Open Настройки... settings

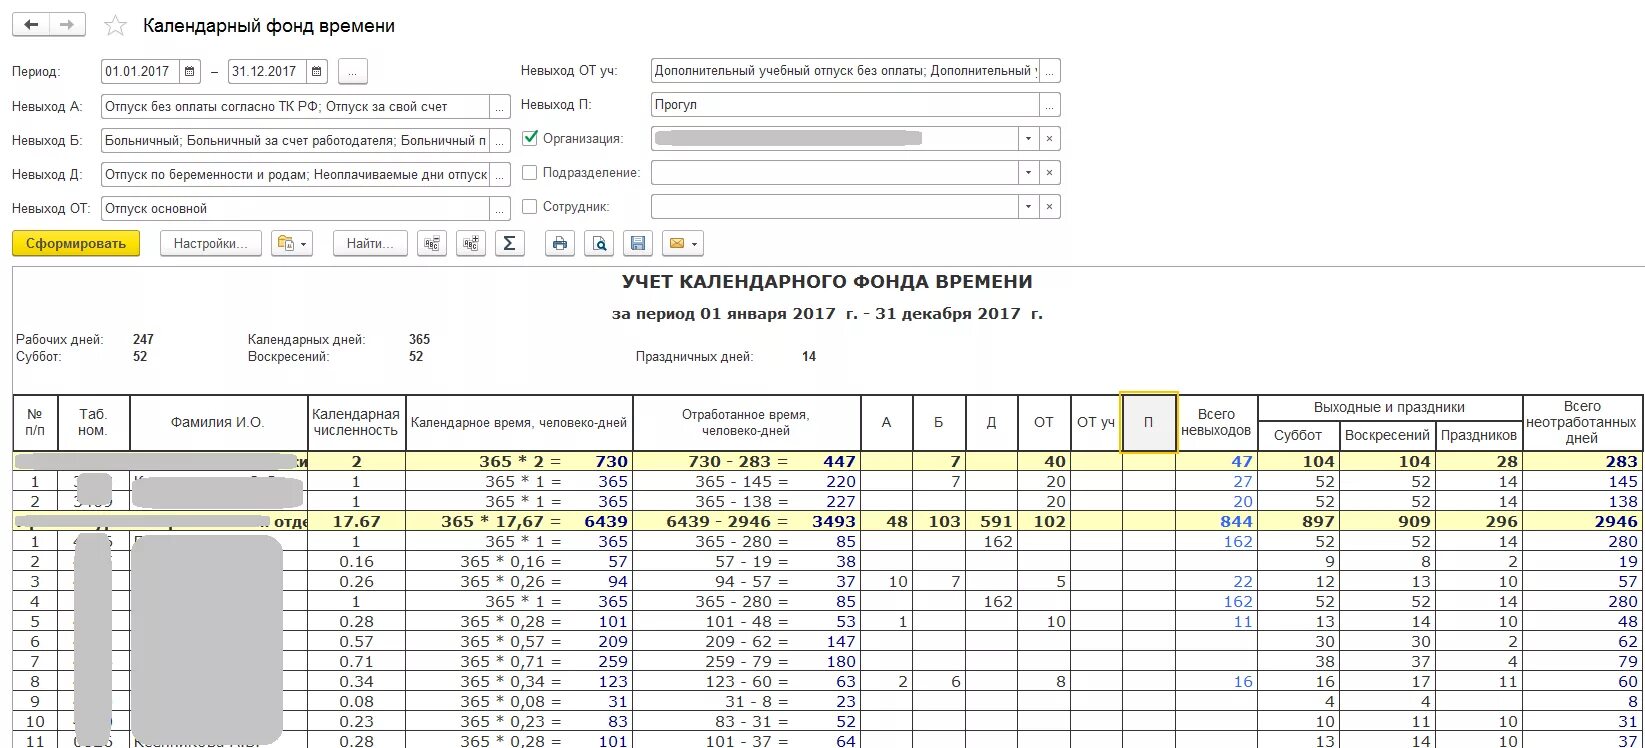click(211, 243)
